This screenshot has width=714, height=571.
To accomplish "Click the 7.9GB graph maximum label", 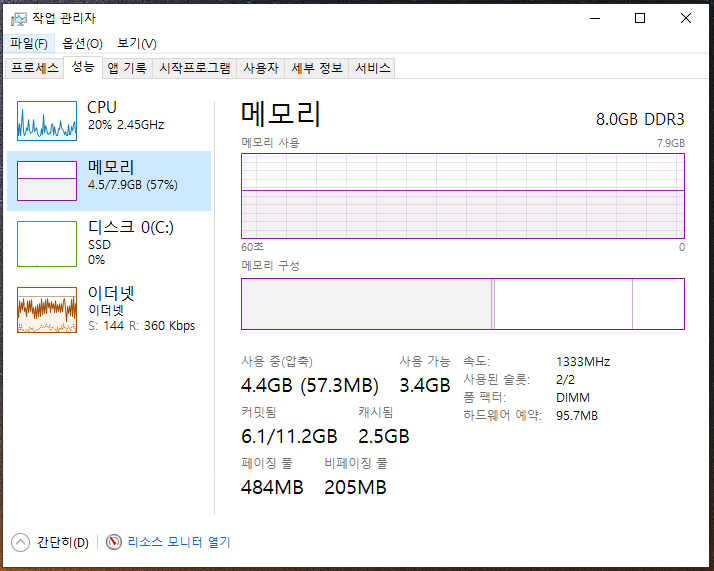I will click(x=671, y=143).
